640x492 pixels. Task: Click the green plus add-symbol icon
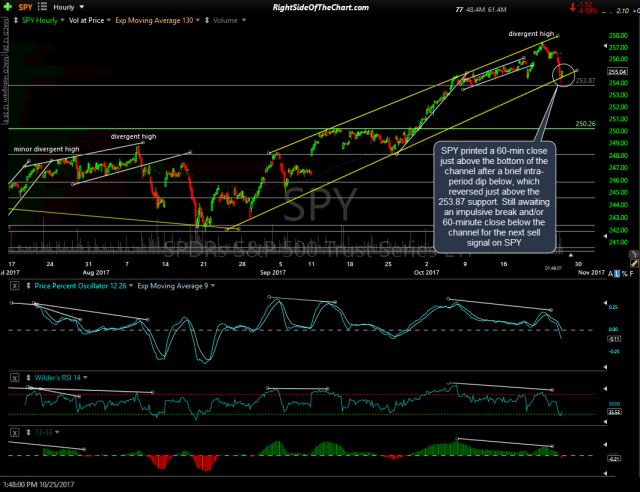point(7,7)
